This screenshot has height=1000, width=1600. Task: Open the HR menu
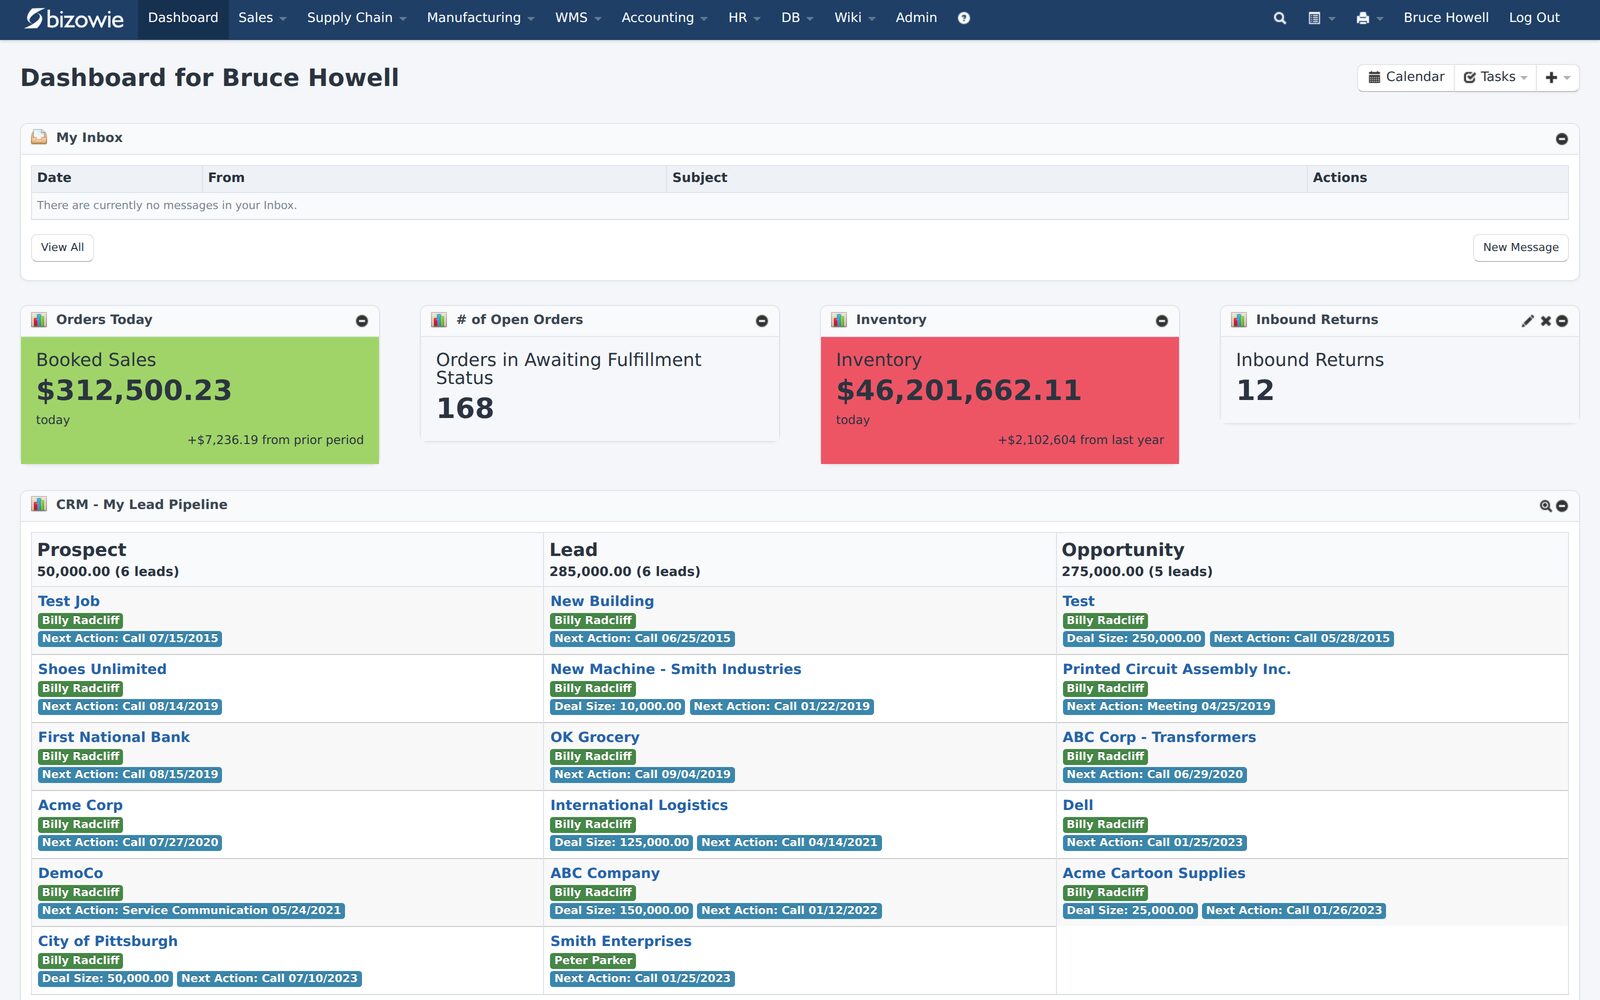tap(744, 18)
